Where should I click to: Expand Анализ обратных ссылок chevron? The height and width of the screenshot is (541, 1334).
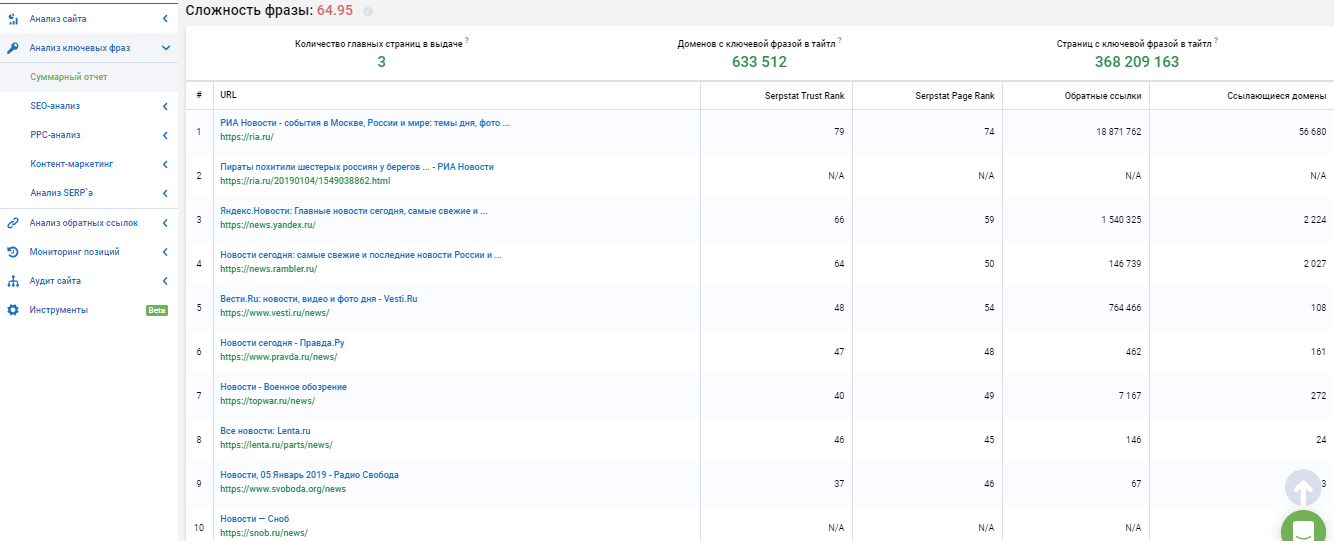(165, 223)
